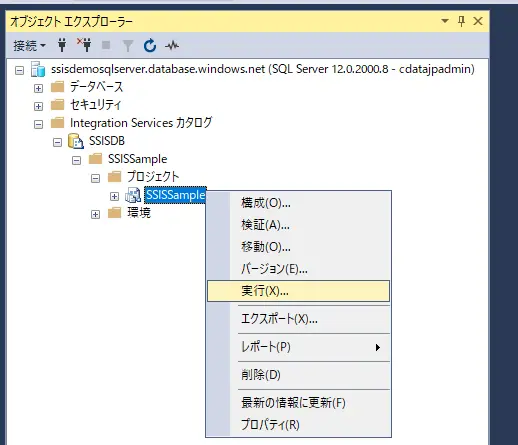Screen dimensions: 518x445
Task: Click the SSISSample project package icon
Action: pyautogui.click(x=133, y=195)
